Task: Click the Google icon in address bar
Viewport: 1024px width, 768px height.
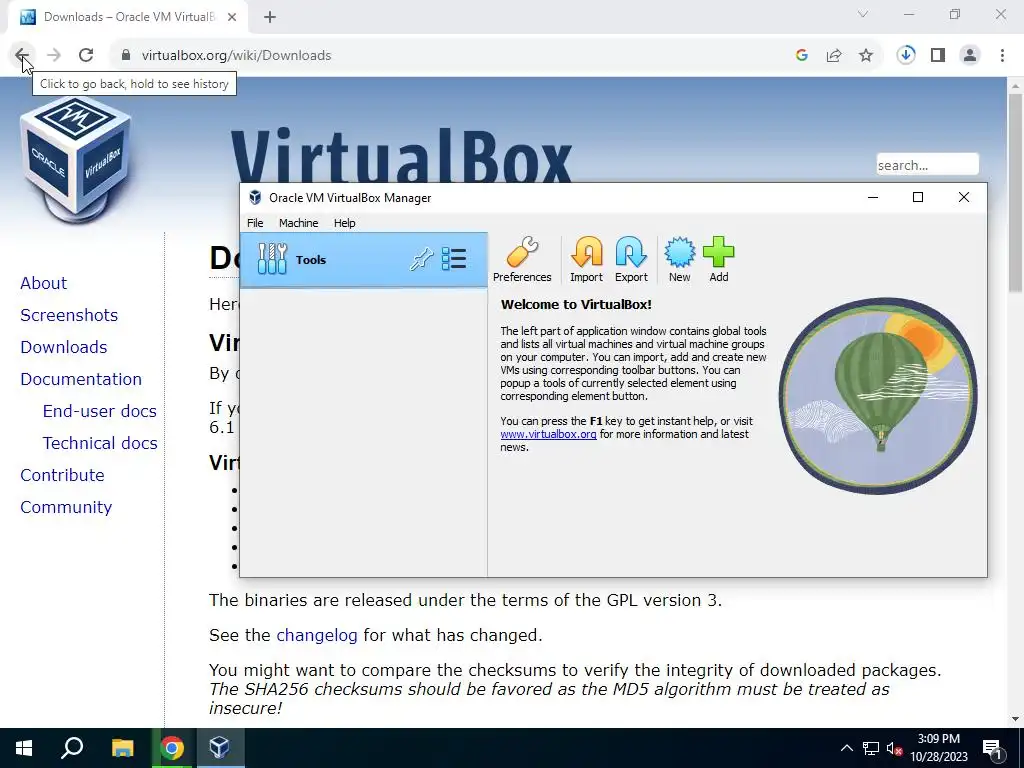Action: (802, 56)
